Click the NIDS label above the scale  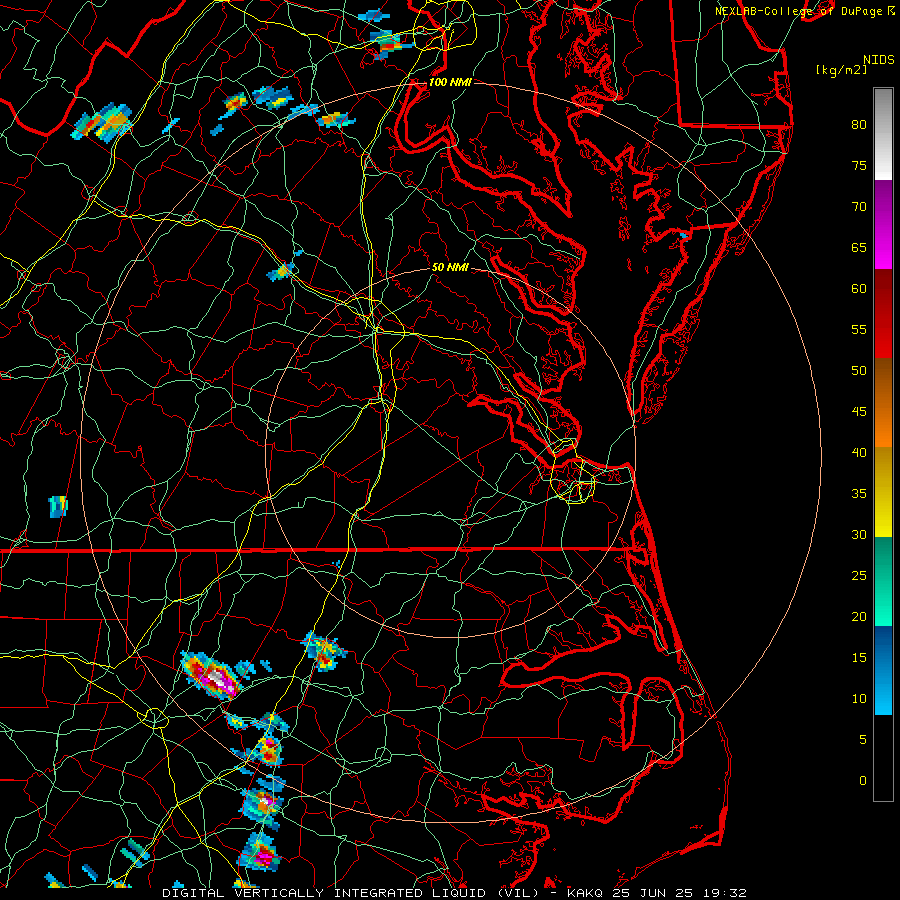pyautogui.click(x=878, y=60)
